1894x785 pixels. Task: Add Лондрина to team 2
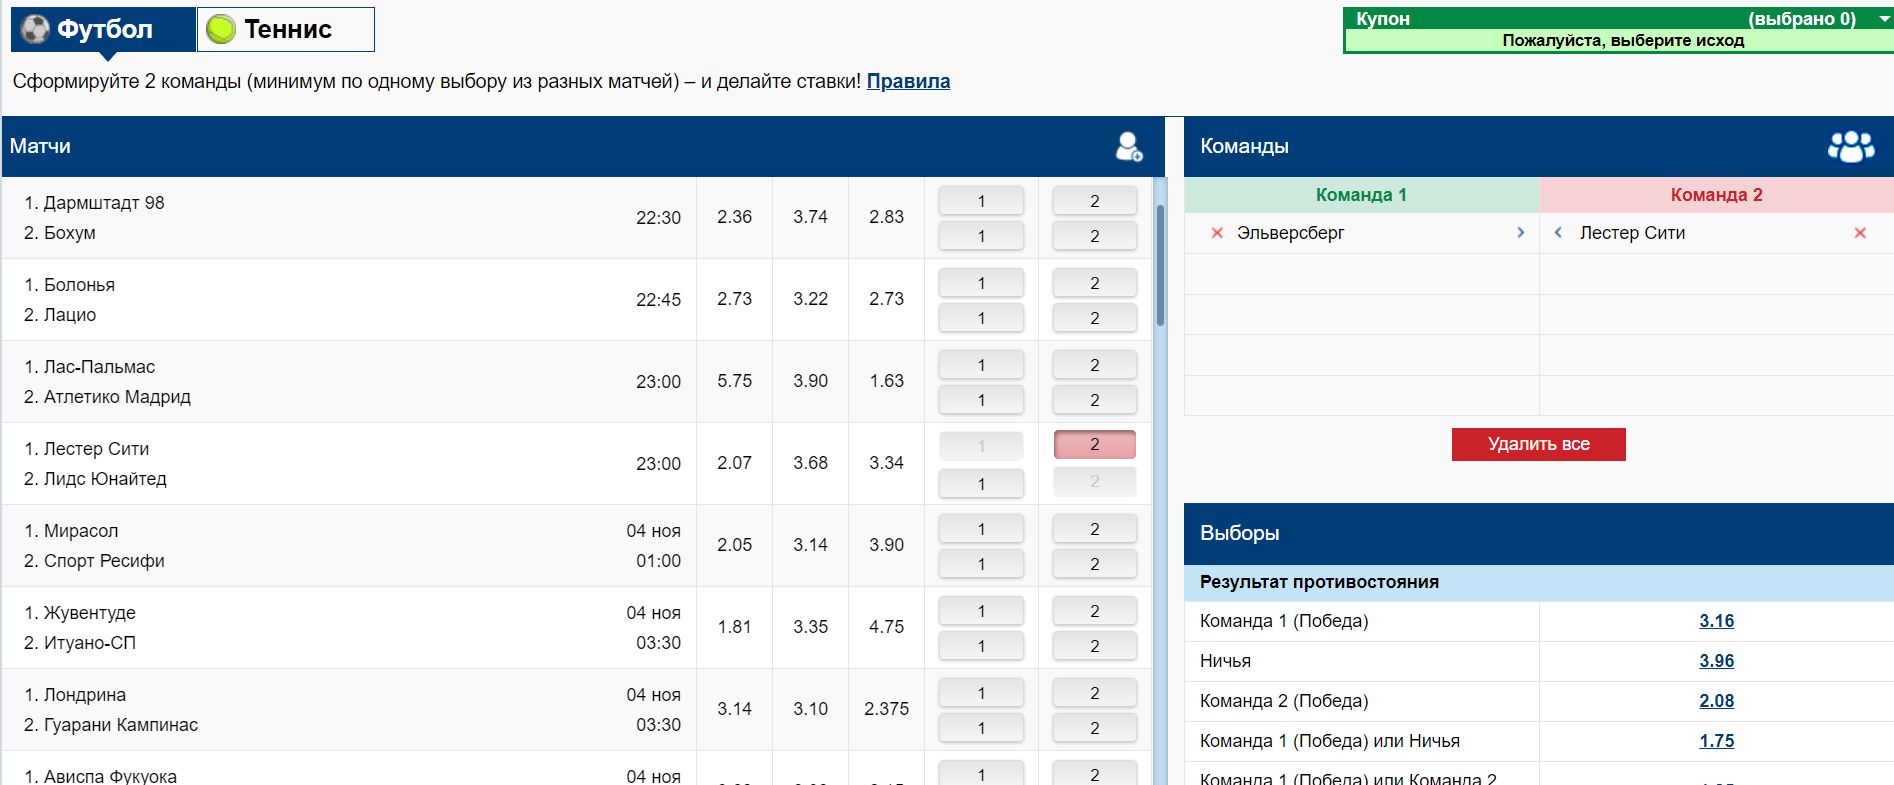tap(1095, 693)
